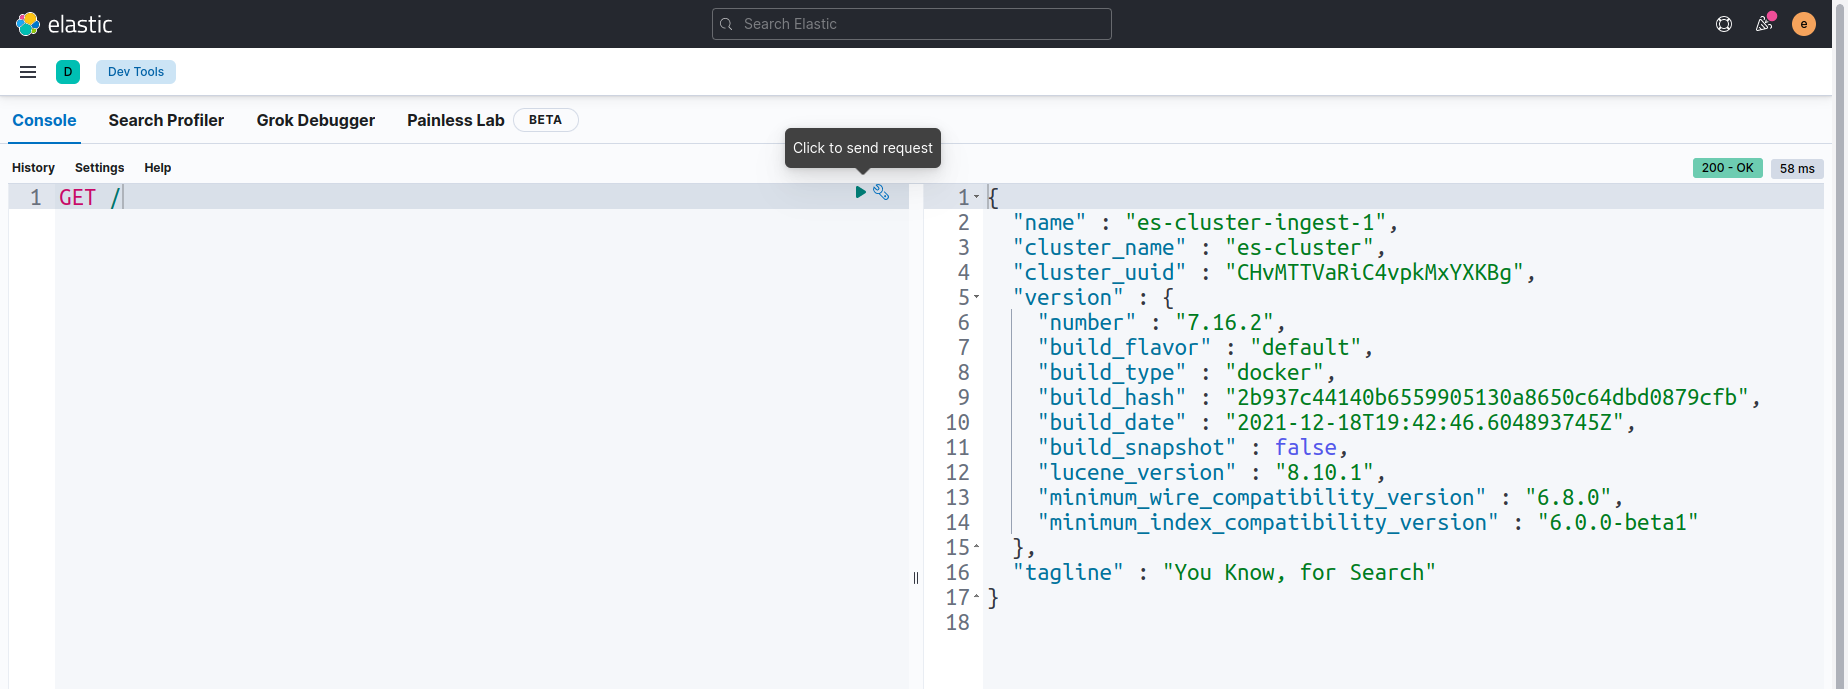Click the green D space avatar
1848x689 pixels.
click(68, 72)
